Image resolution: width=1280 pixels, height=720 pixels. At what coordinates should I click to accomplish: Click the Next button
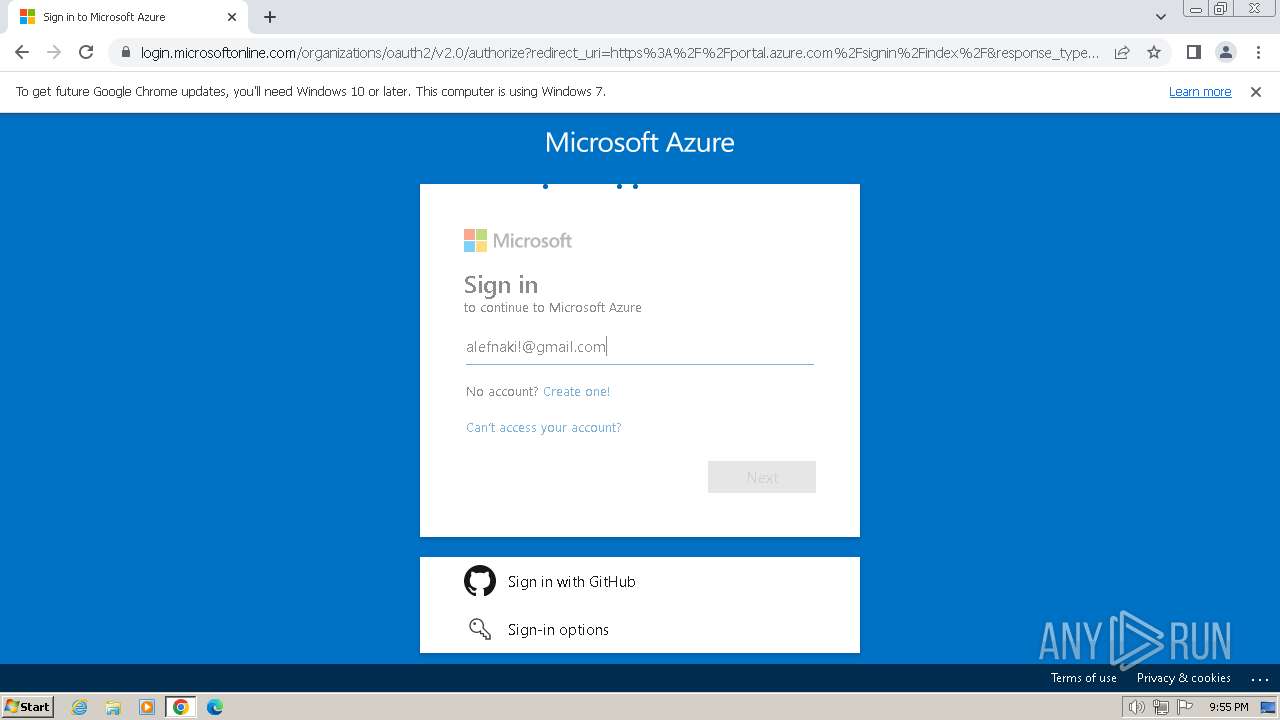click(x=762, y=477)
